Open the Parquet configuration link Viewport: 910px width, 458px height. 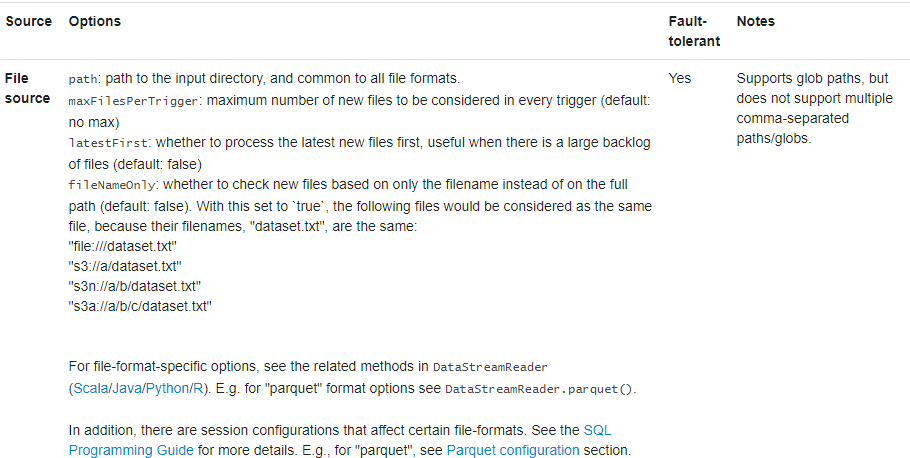(512, 450)
